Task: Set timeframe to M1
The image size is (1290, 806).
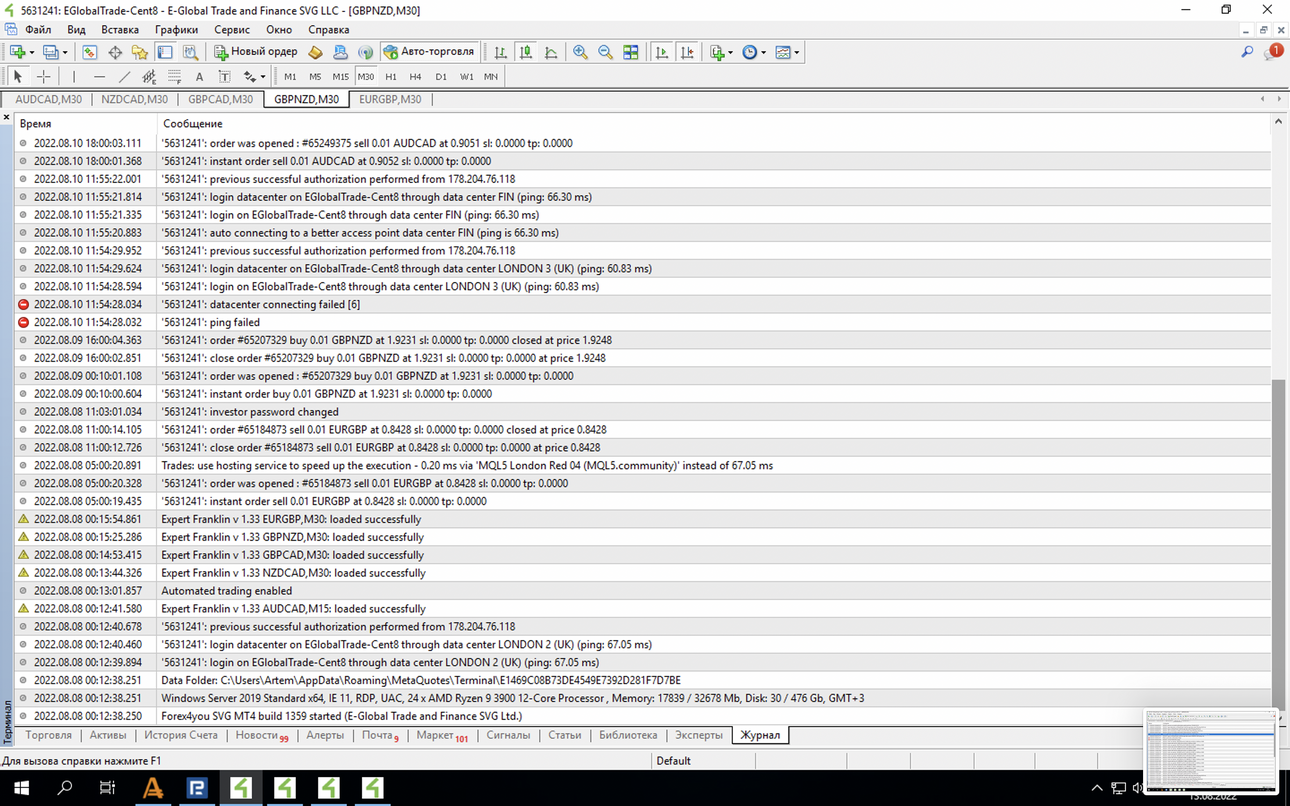Action: [290, 76]
